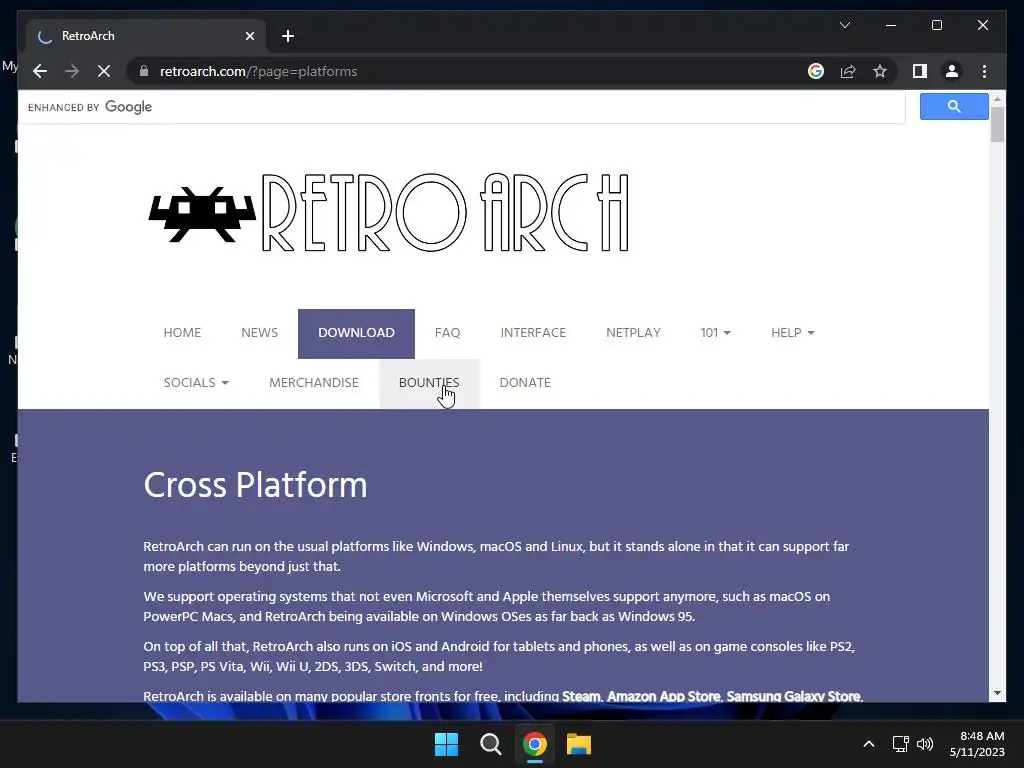The image size is (1024, 768).
Task: Go to the HOME page
Action: pyautogui.click(x=182, y=333)
